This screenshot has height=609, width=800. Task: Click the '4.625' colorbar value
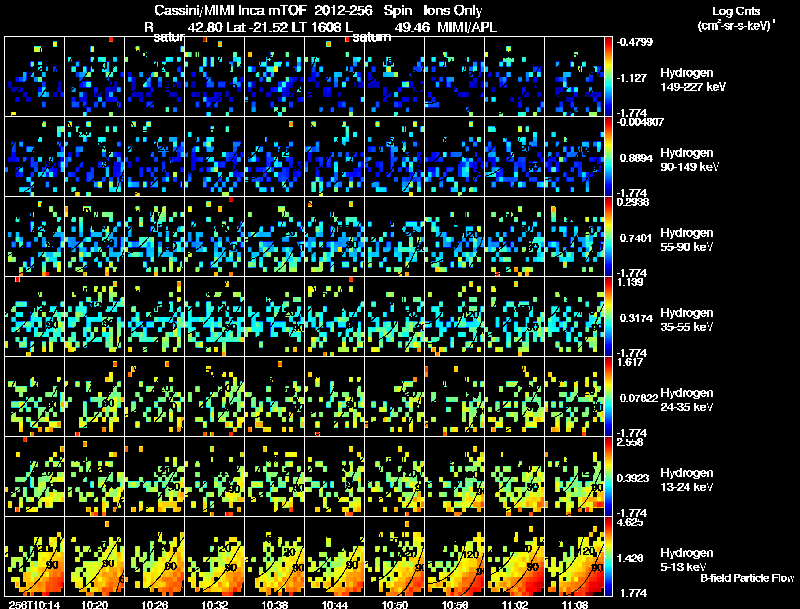(x=630, y=522)
